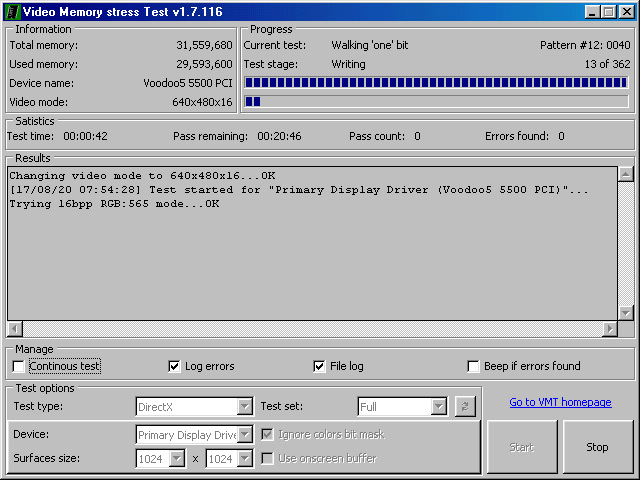Screen dimensions: 640x480
Task: Expand the Device Primary Display Driver dropdown
Action: pos(244,434)
